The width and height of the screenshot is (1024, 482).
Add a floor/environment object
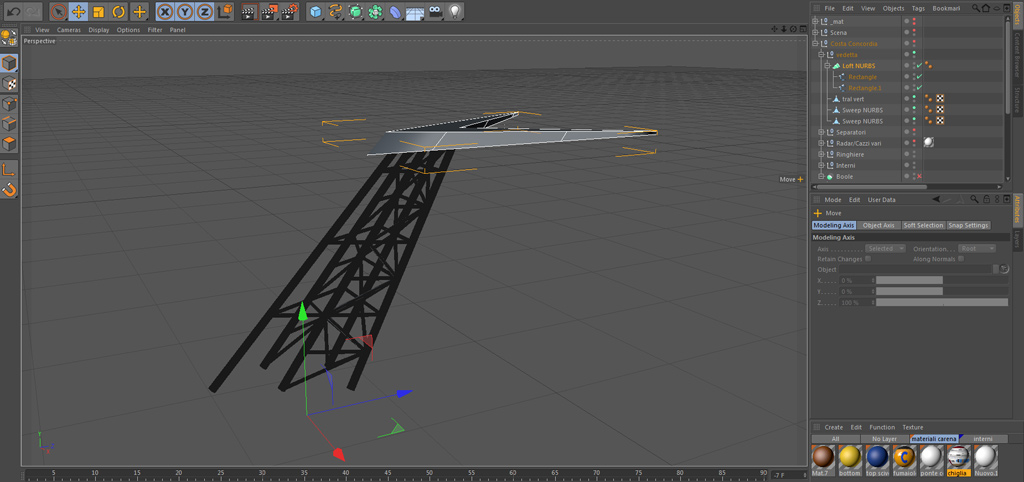click(x=415, y=11)
